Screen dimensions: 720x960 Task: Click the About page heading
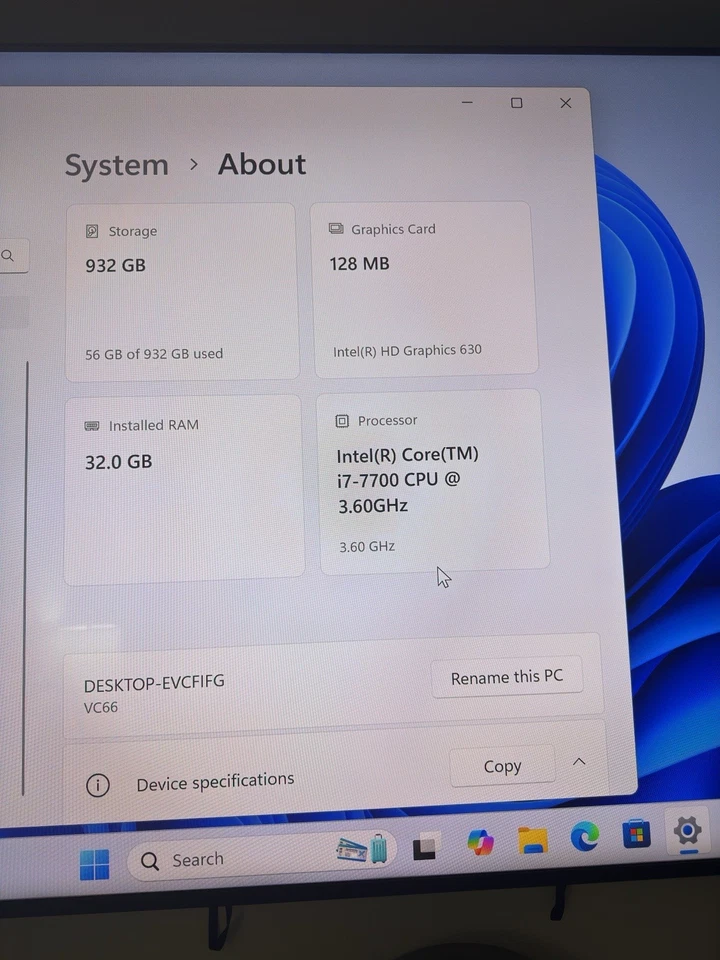pyautogui.click(x=262, y=165)
